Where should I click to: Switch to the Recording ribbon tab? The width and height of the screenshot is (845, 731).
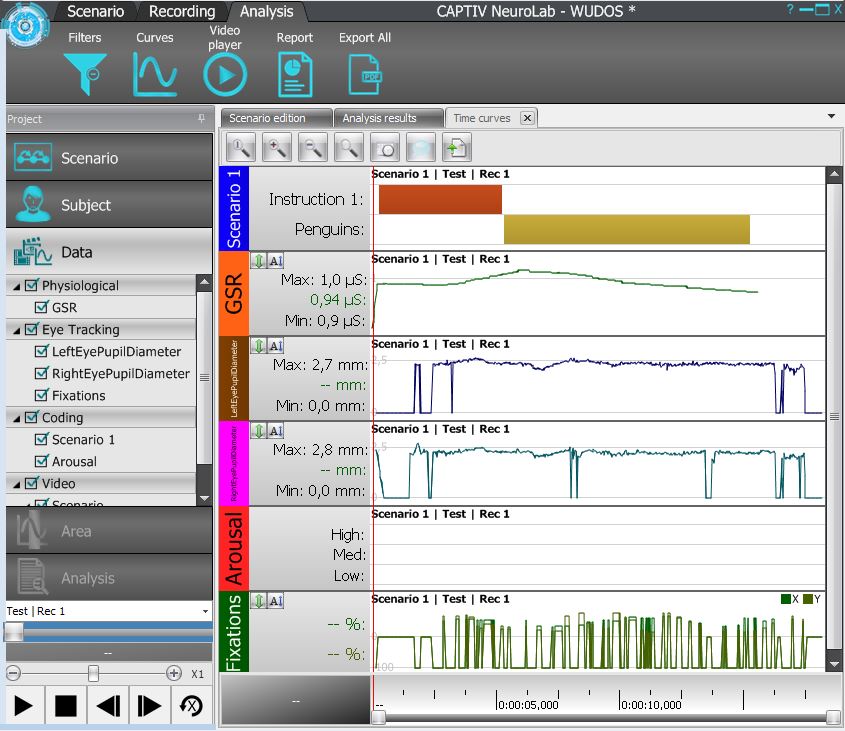(x=182, y=11)
